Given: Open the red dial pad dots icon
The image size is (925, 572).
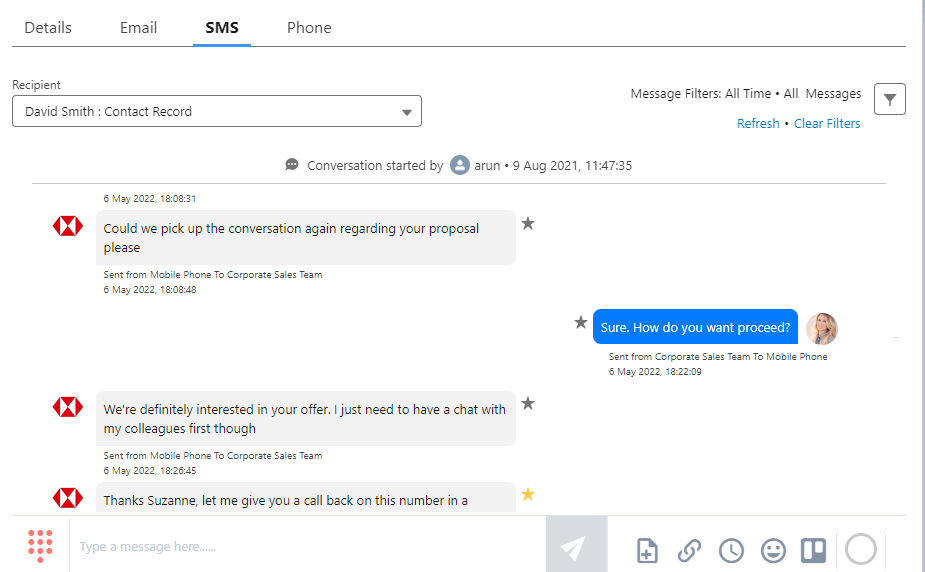Looking at the screenshot, I should 40,545.
